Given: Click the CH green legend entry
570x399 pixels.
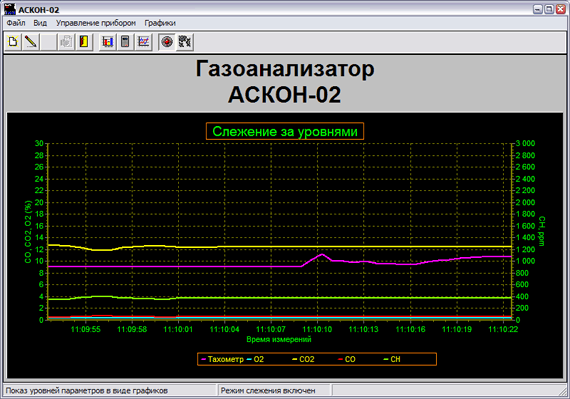Looking at the screenshot, I should pos(392,359).
